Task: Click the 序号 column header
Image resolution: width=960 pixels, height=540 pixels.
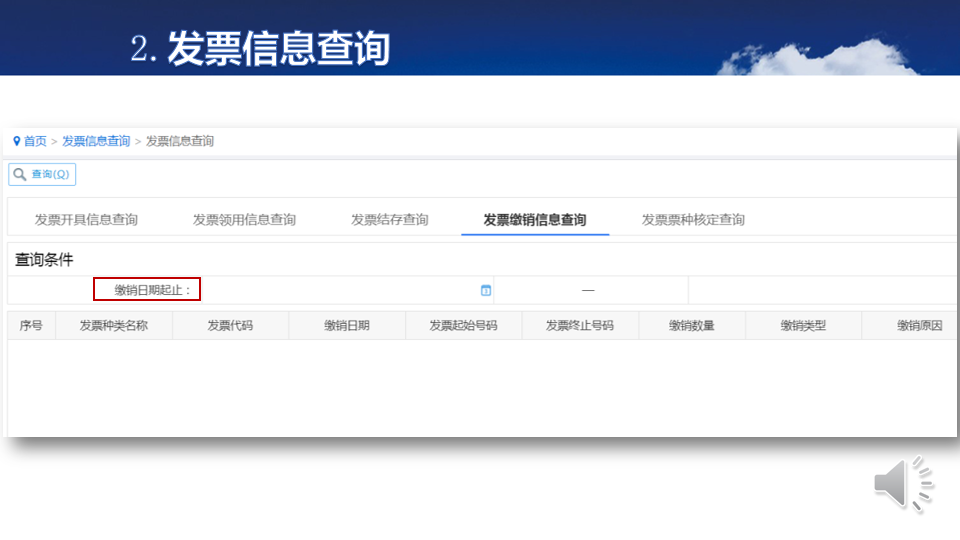Action: (x=31, y=326)
